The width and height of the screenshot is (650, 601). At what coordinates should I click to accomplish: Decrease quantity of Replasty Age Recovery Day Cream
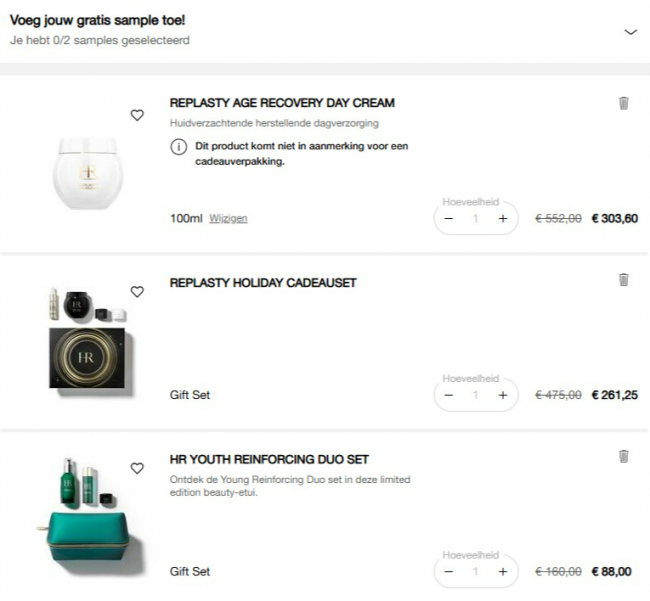coord(449,219)
